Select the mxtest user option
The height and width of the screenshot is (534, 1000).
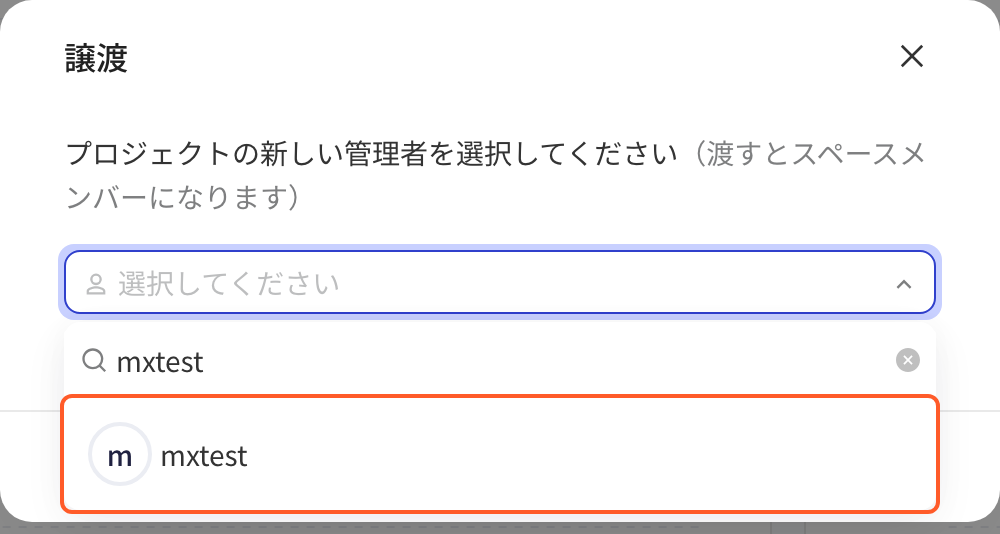click(x=500, y=454)
